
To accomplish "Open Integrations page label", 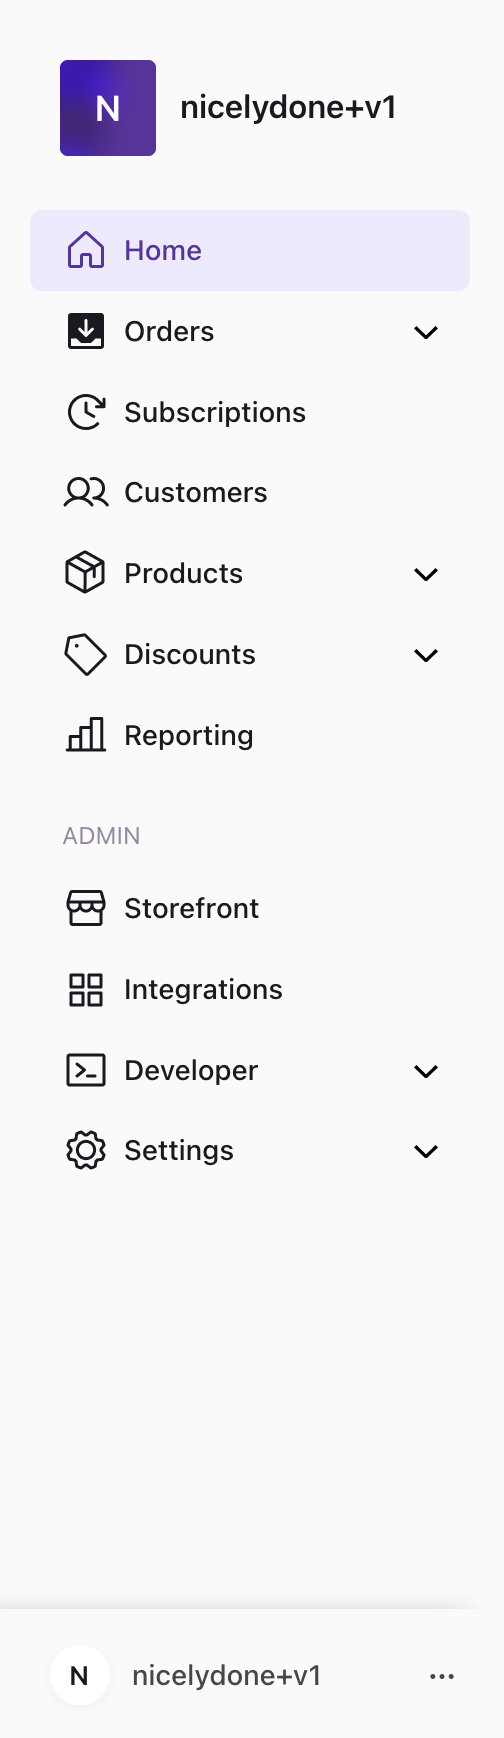I will click(x=204, y=990).
